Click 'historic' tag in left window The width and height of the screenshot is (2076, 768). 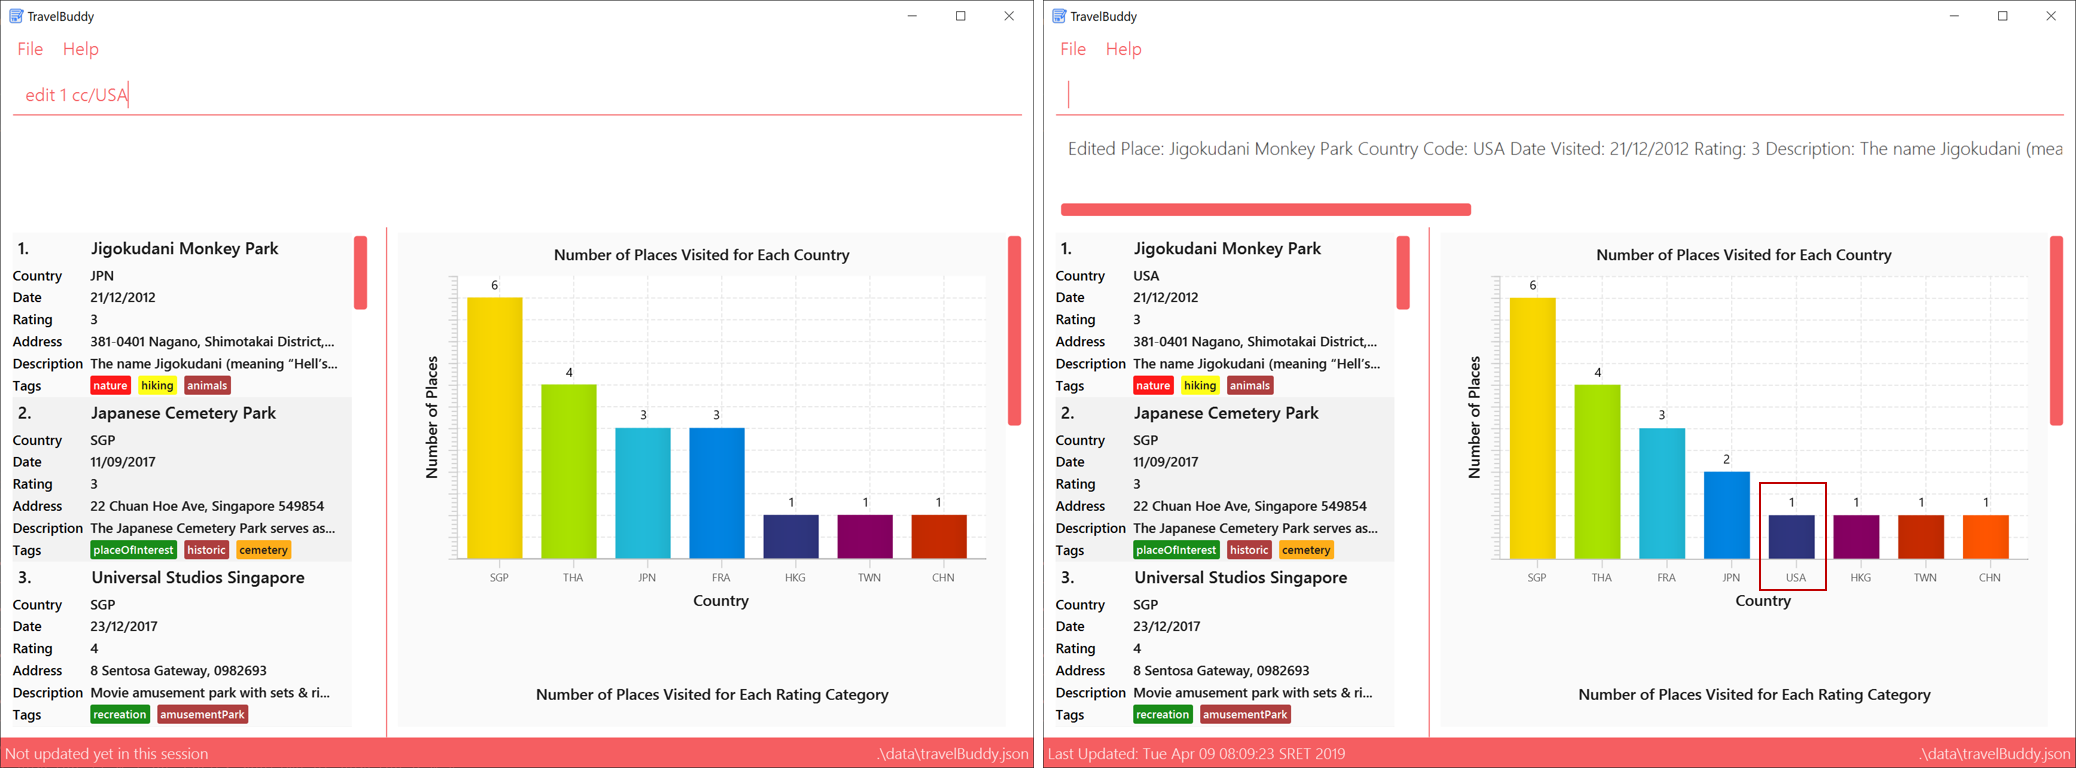(206, 550)
